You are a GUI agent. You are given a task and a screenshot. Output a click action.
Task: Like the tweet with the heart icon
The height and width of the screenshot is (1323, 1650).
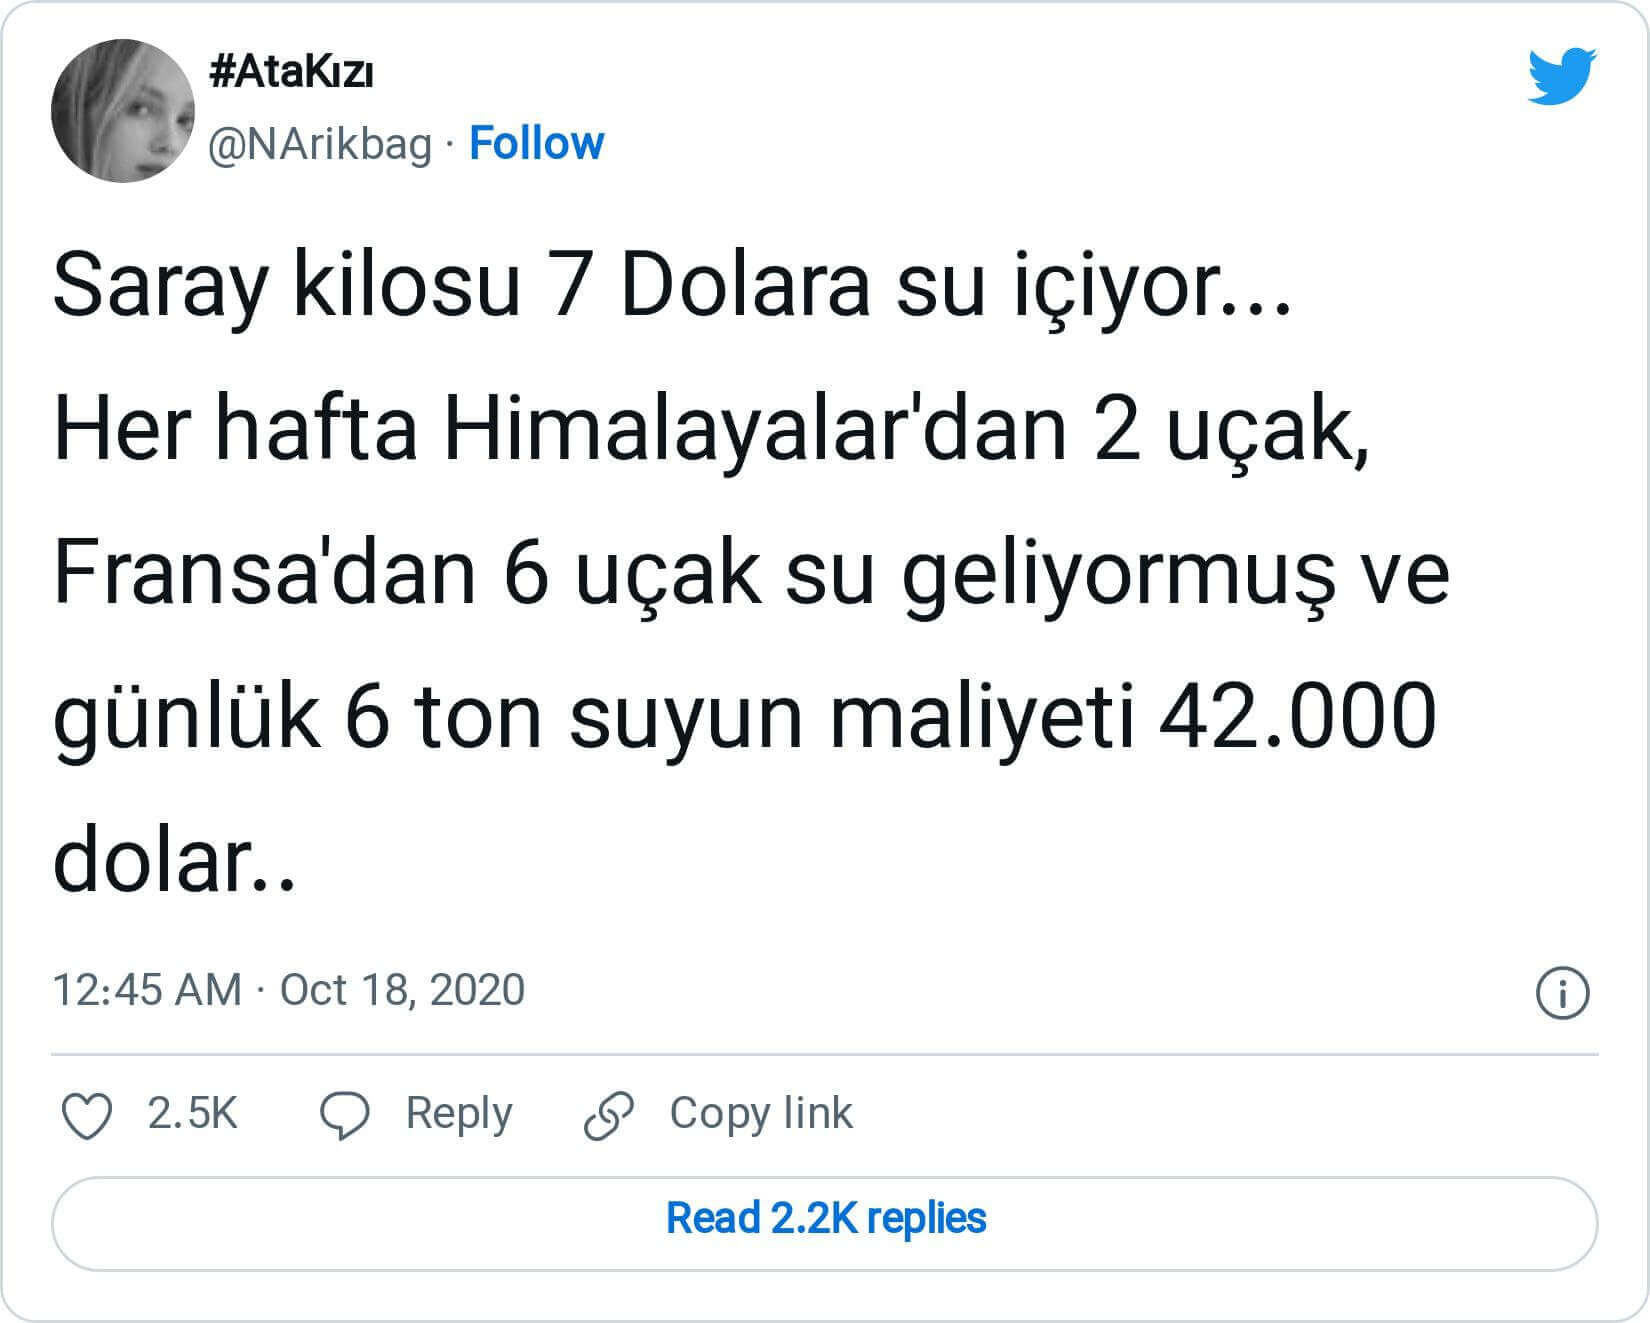click(87, 1115)
